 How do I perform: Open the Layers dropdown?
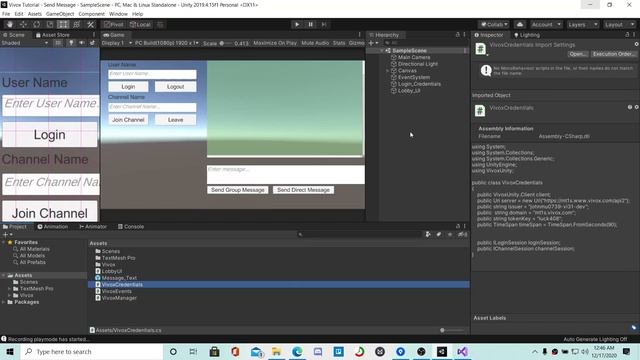coord(582,24)
